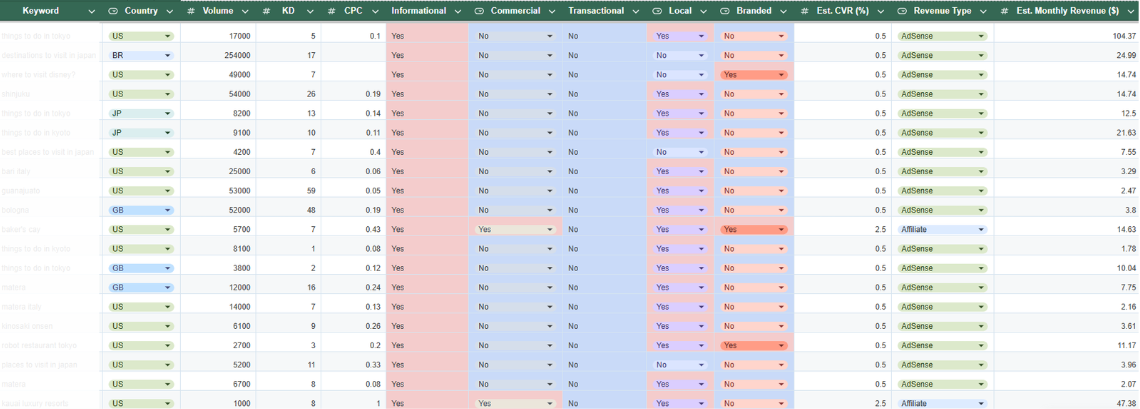Click the dropdown-chip type icon beside Country header
The image size is (1140, 409).
[112, 11]
